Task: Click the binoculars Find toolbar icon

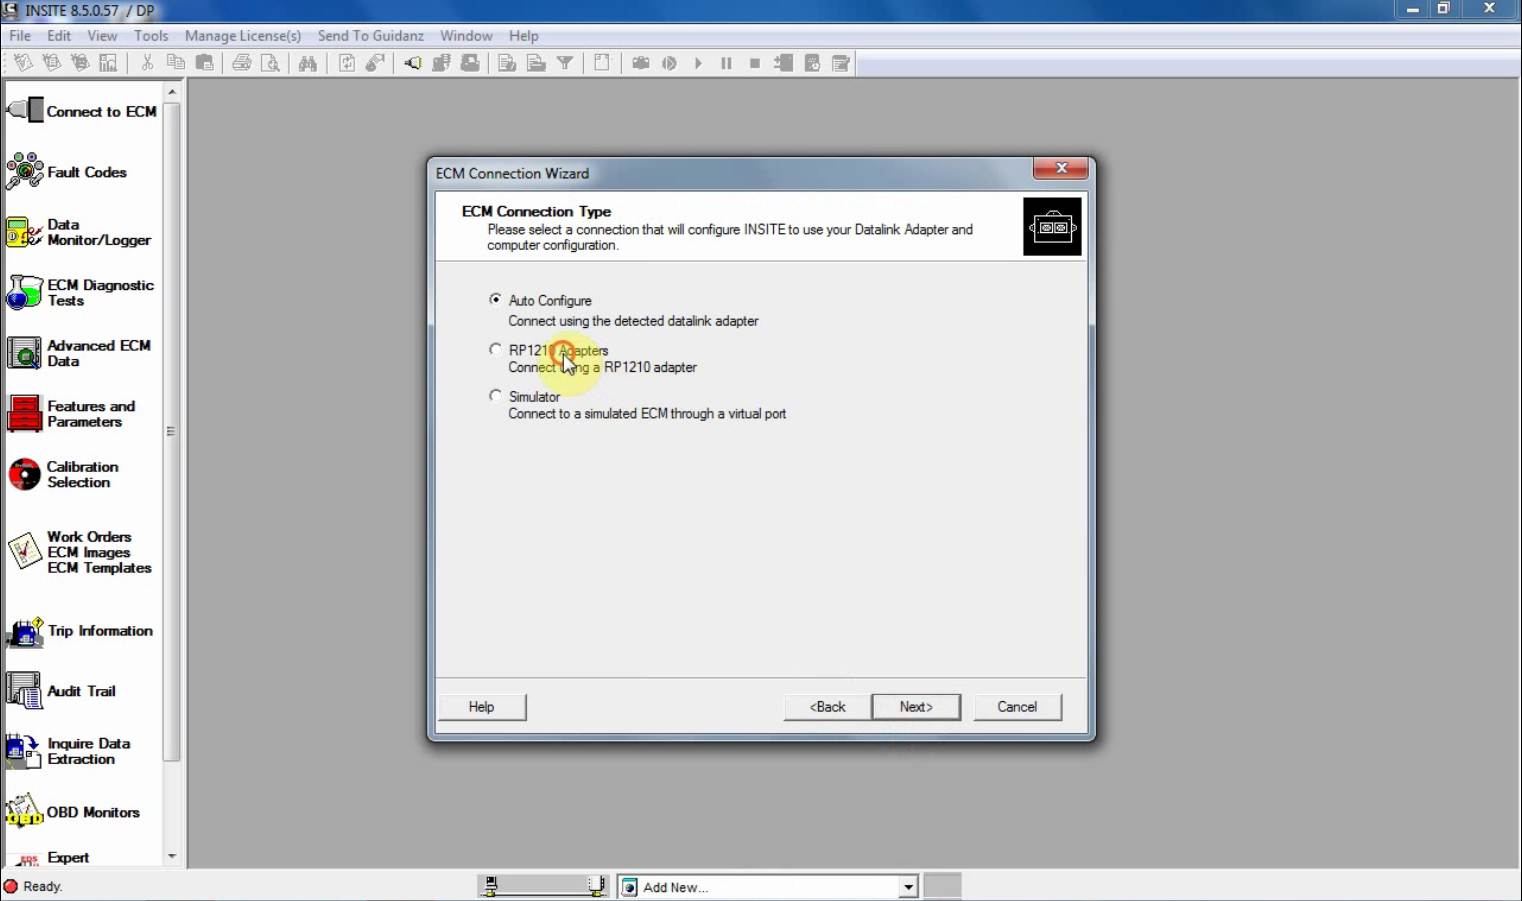Action: point(308,63)
